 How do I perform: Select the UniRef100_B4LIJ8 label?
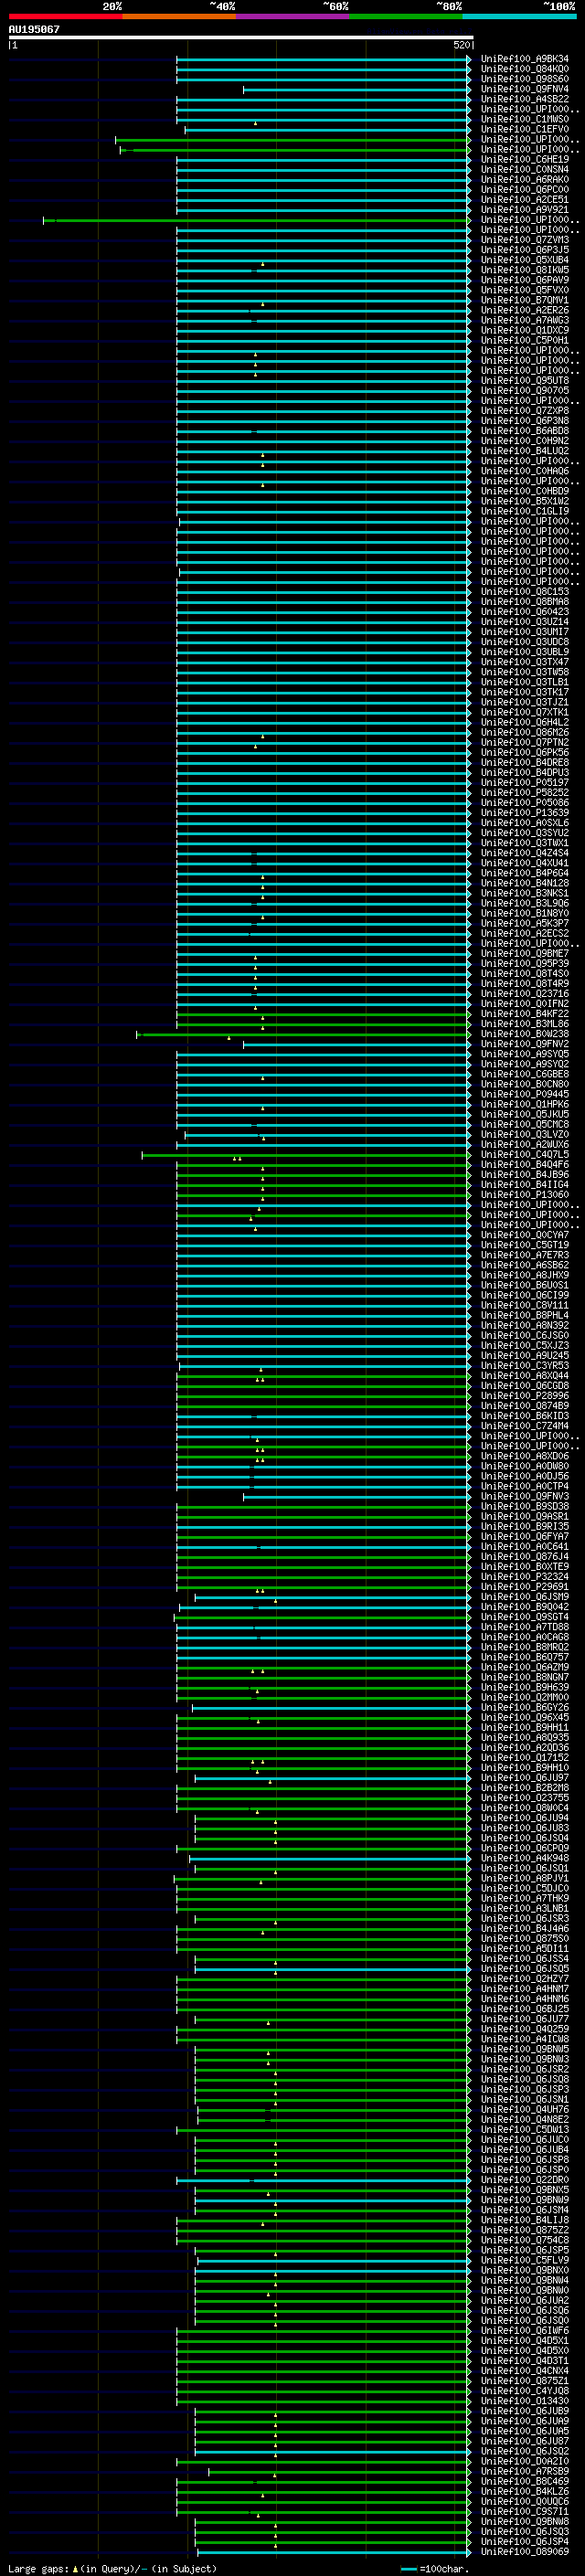525,2220
